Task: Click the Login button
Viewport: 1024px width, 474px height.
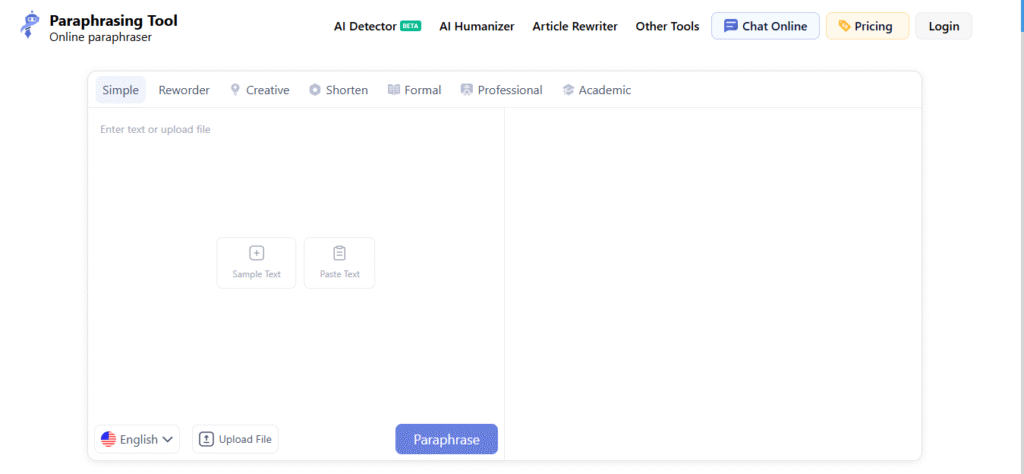Action: 943,26
